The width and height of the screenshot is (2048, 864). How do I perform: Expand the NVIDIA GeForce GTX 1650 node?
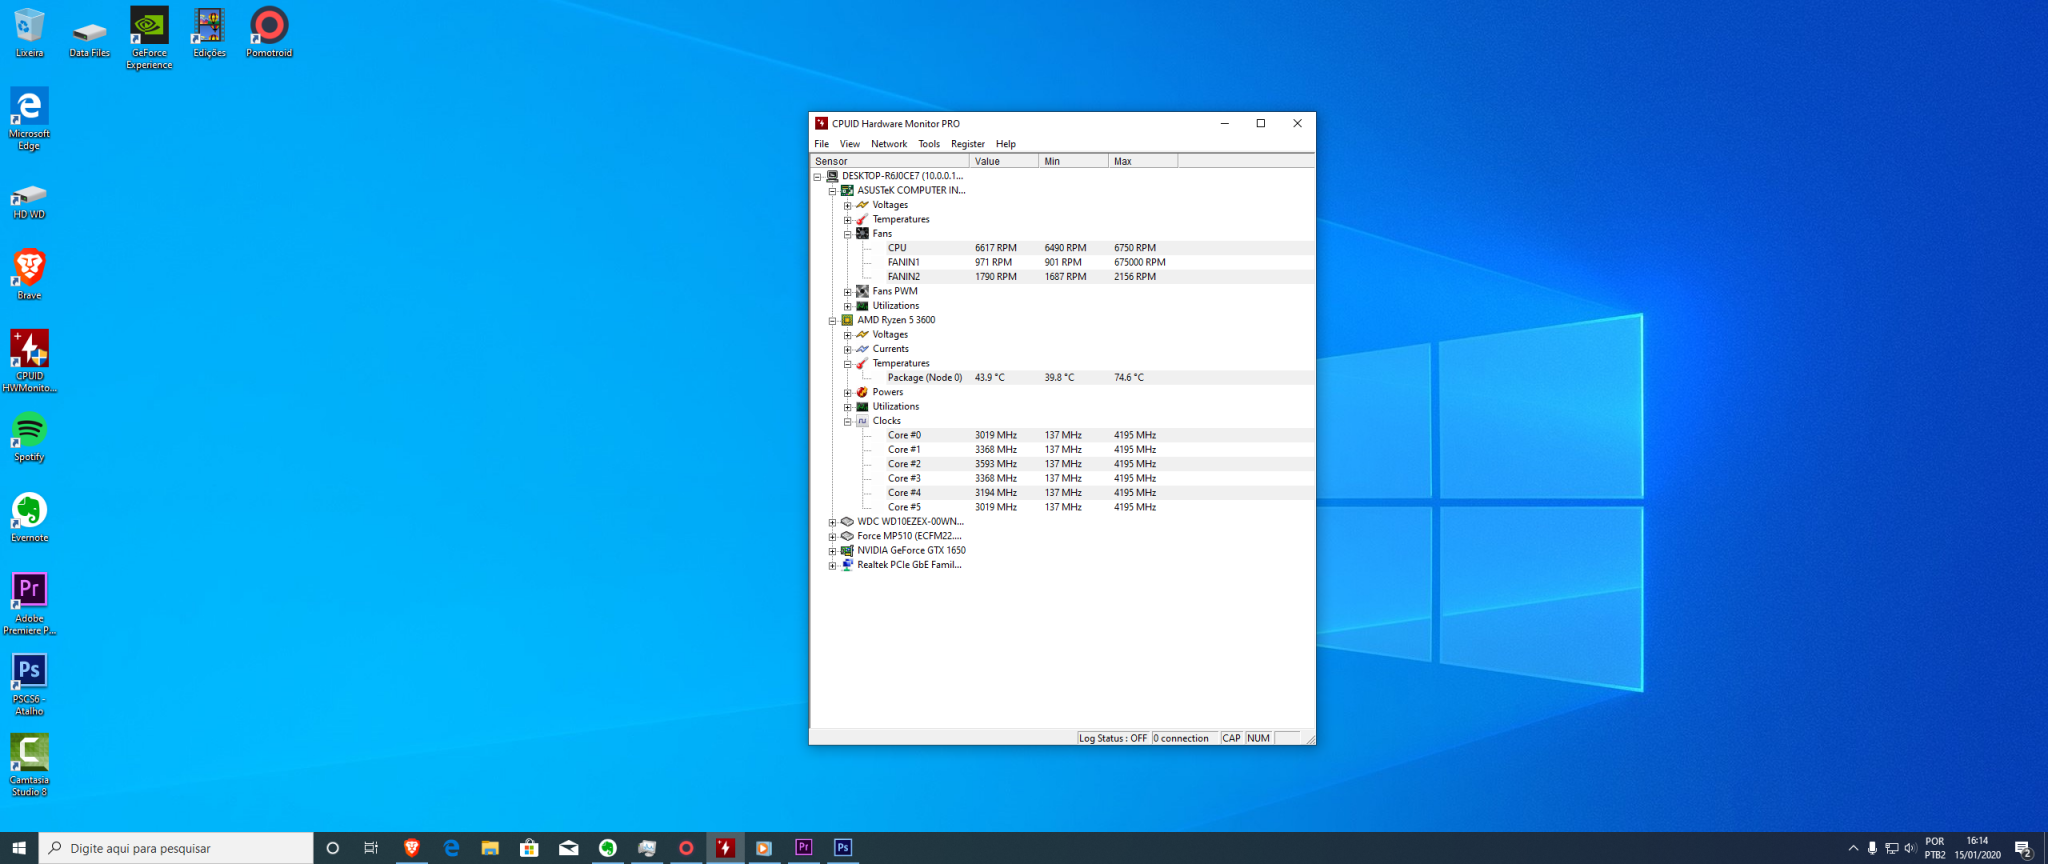coord(832,551)
